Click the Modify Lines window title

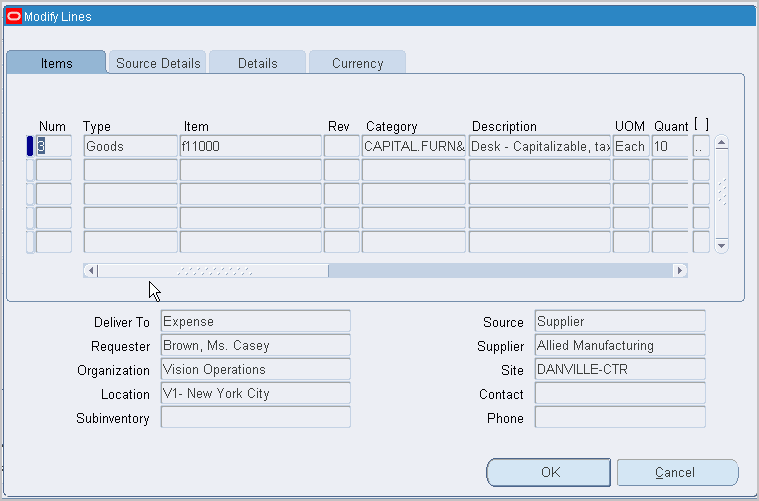(x=58, y=17)
